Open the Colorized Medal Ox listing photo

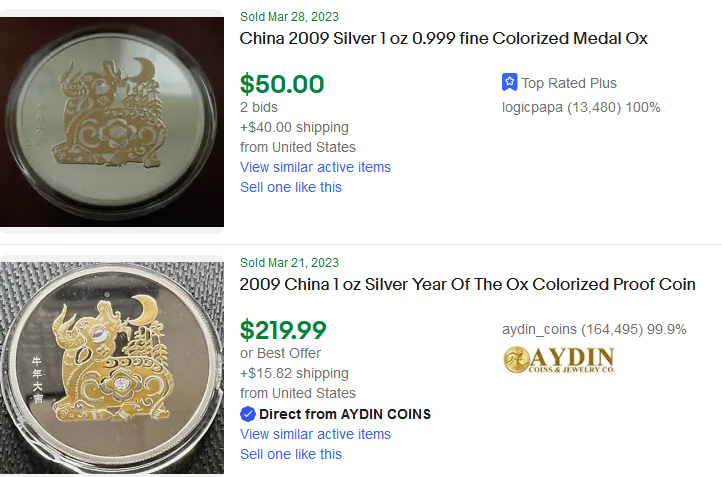111,118
